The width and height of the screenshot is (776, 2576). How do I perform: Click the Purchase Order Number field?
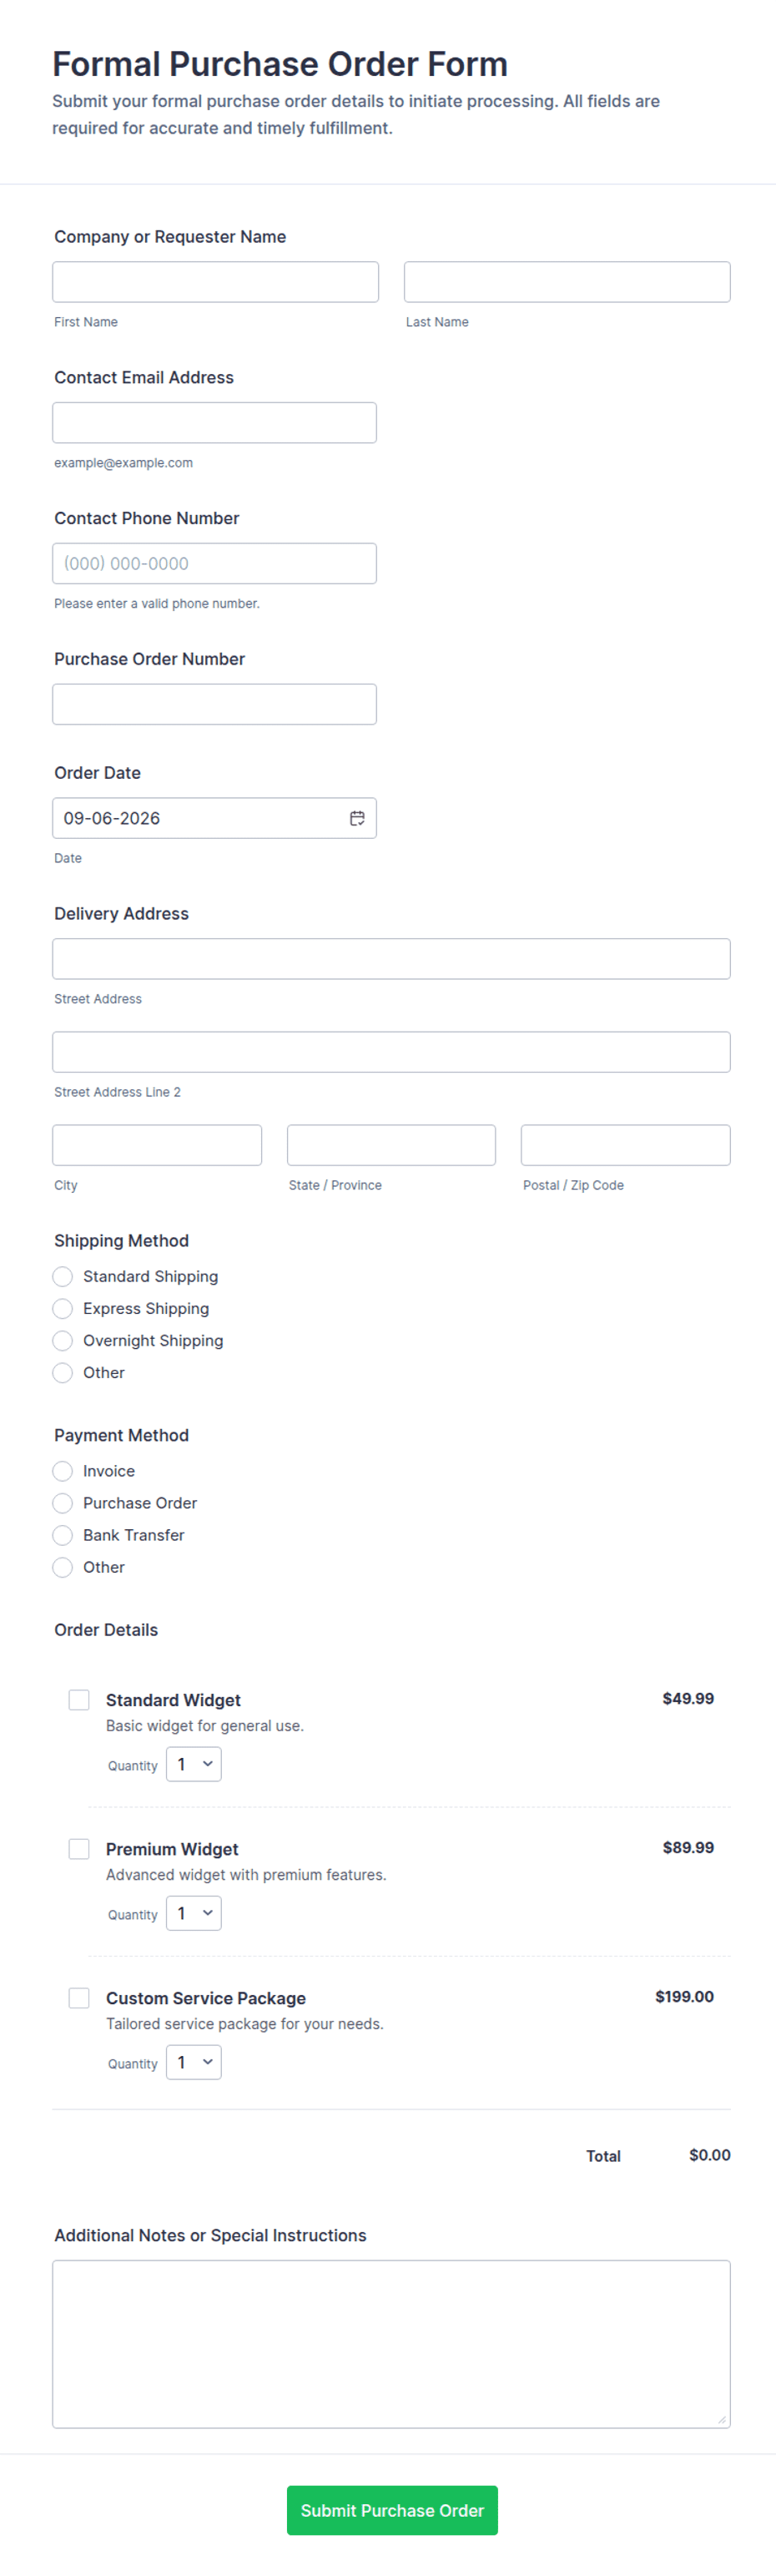click(215, 705)
